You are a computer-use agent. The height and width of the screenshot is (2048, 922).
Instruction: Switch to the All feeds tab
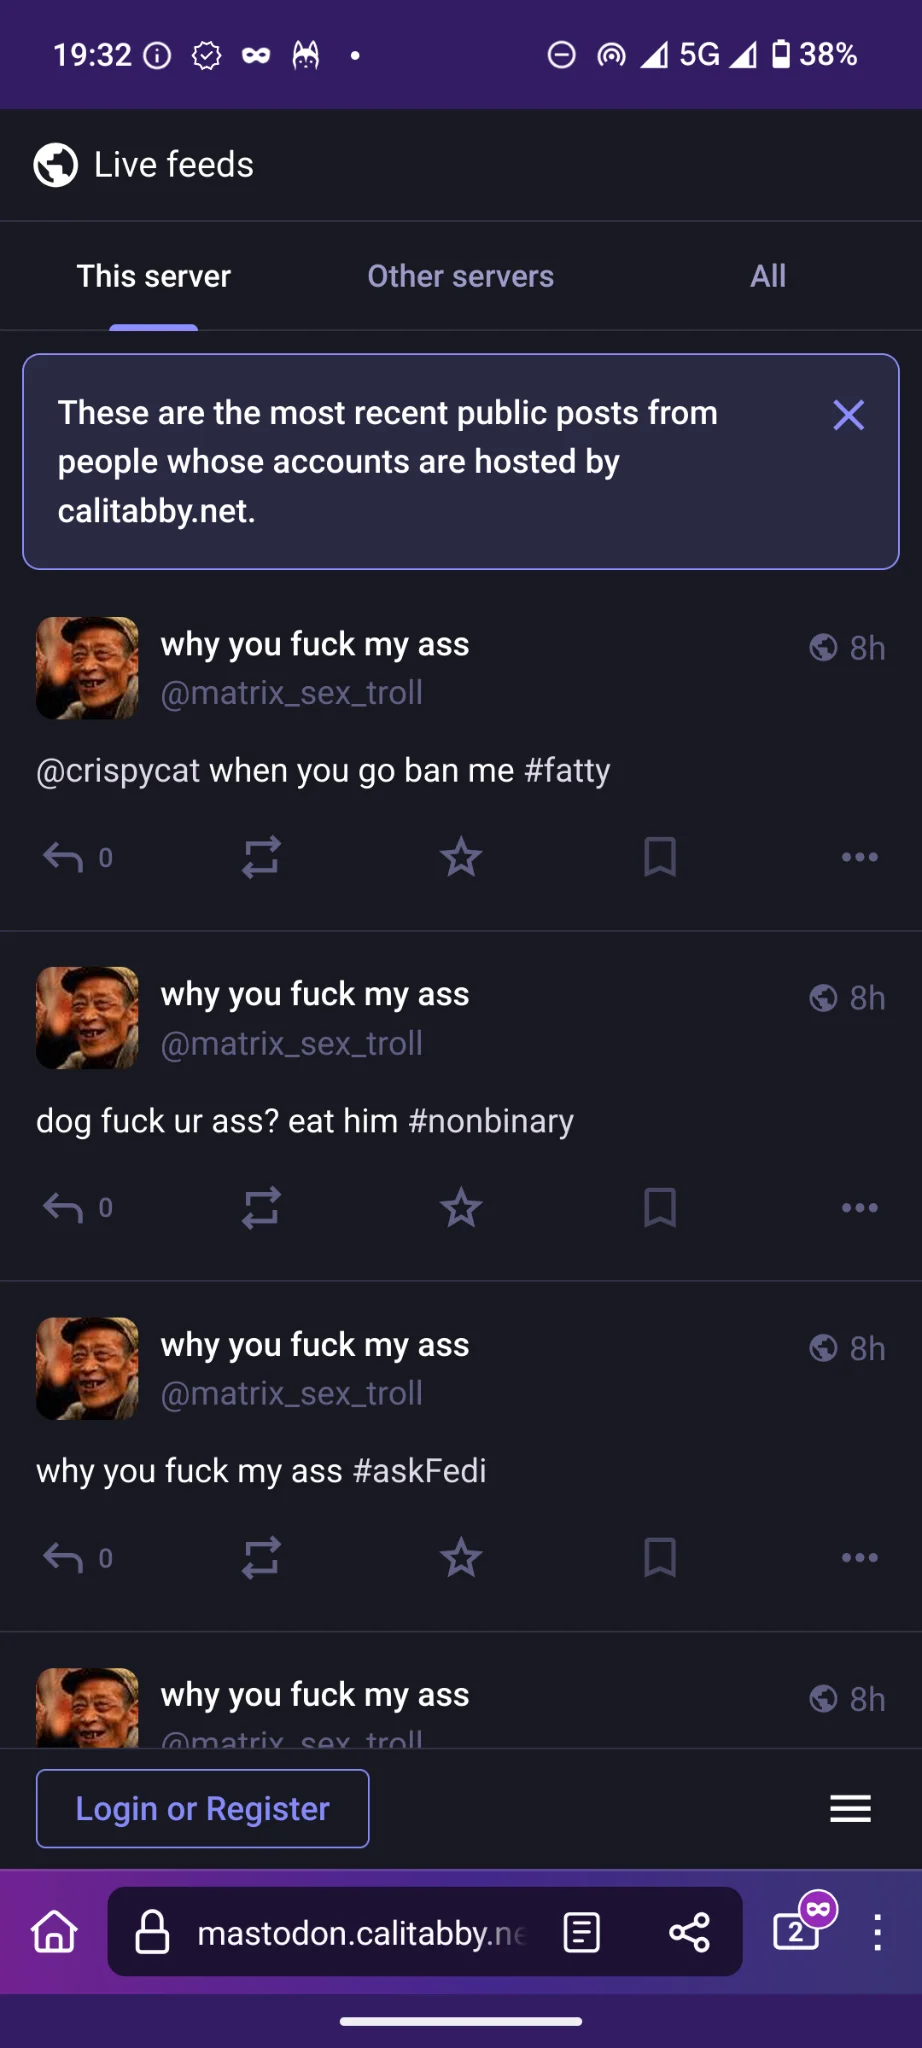768,276
